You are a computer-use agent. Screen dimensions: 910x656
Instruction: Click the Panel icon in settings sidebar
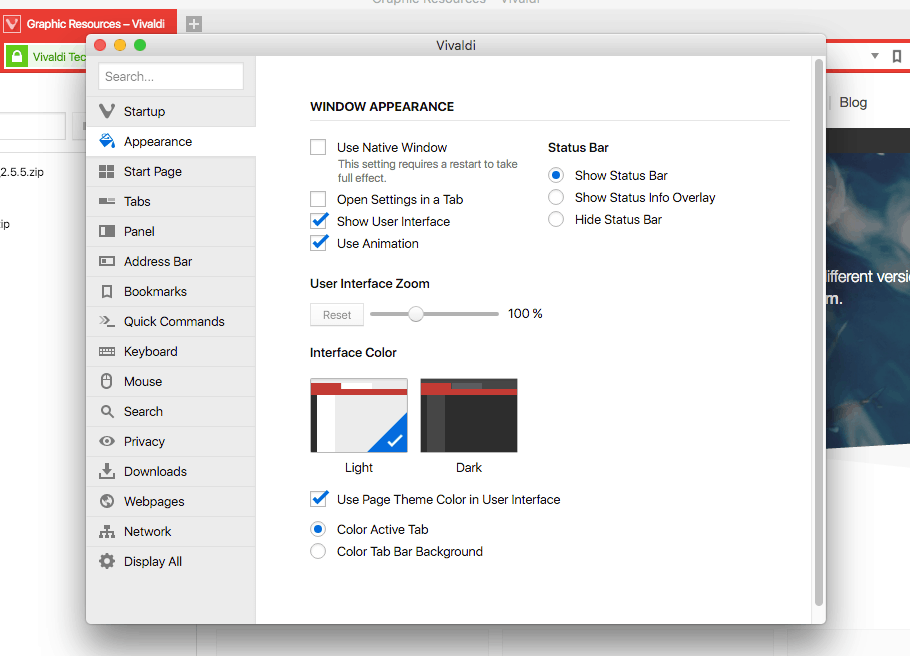pyautogui.click(x=107, y=231)
